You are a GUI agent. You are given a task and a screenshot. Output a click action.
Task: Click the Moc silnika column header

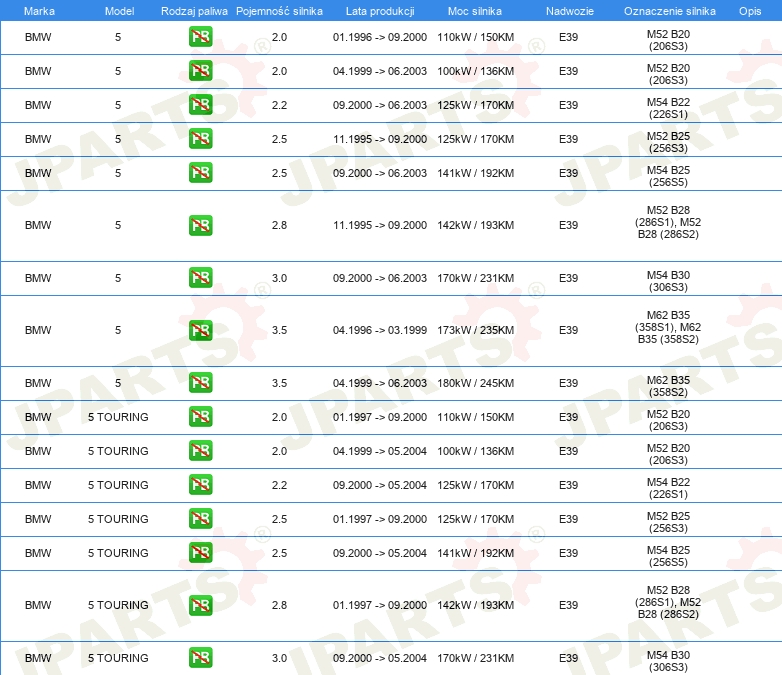475,10
